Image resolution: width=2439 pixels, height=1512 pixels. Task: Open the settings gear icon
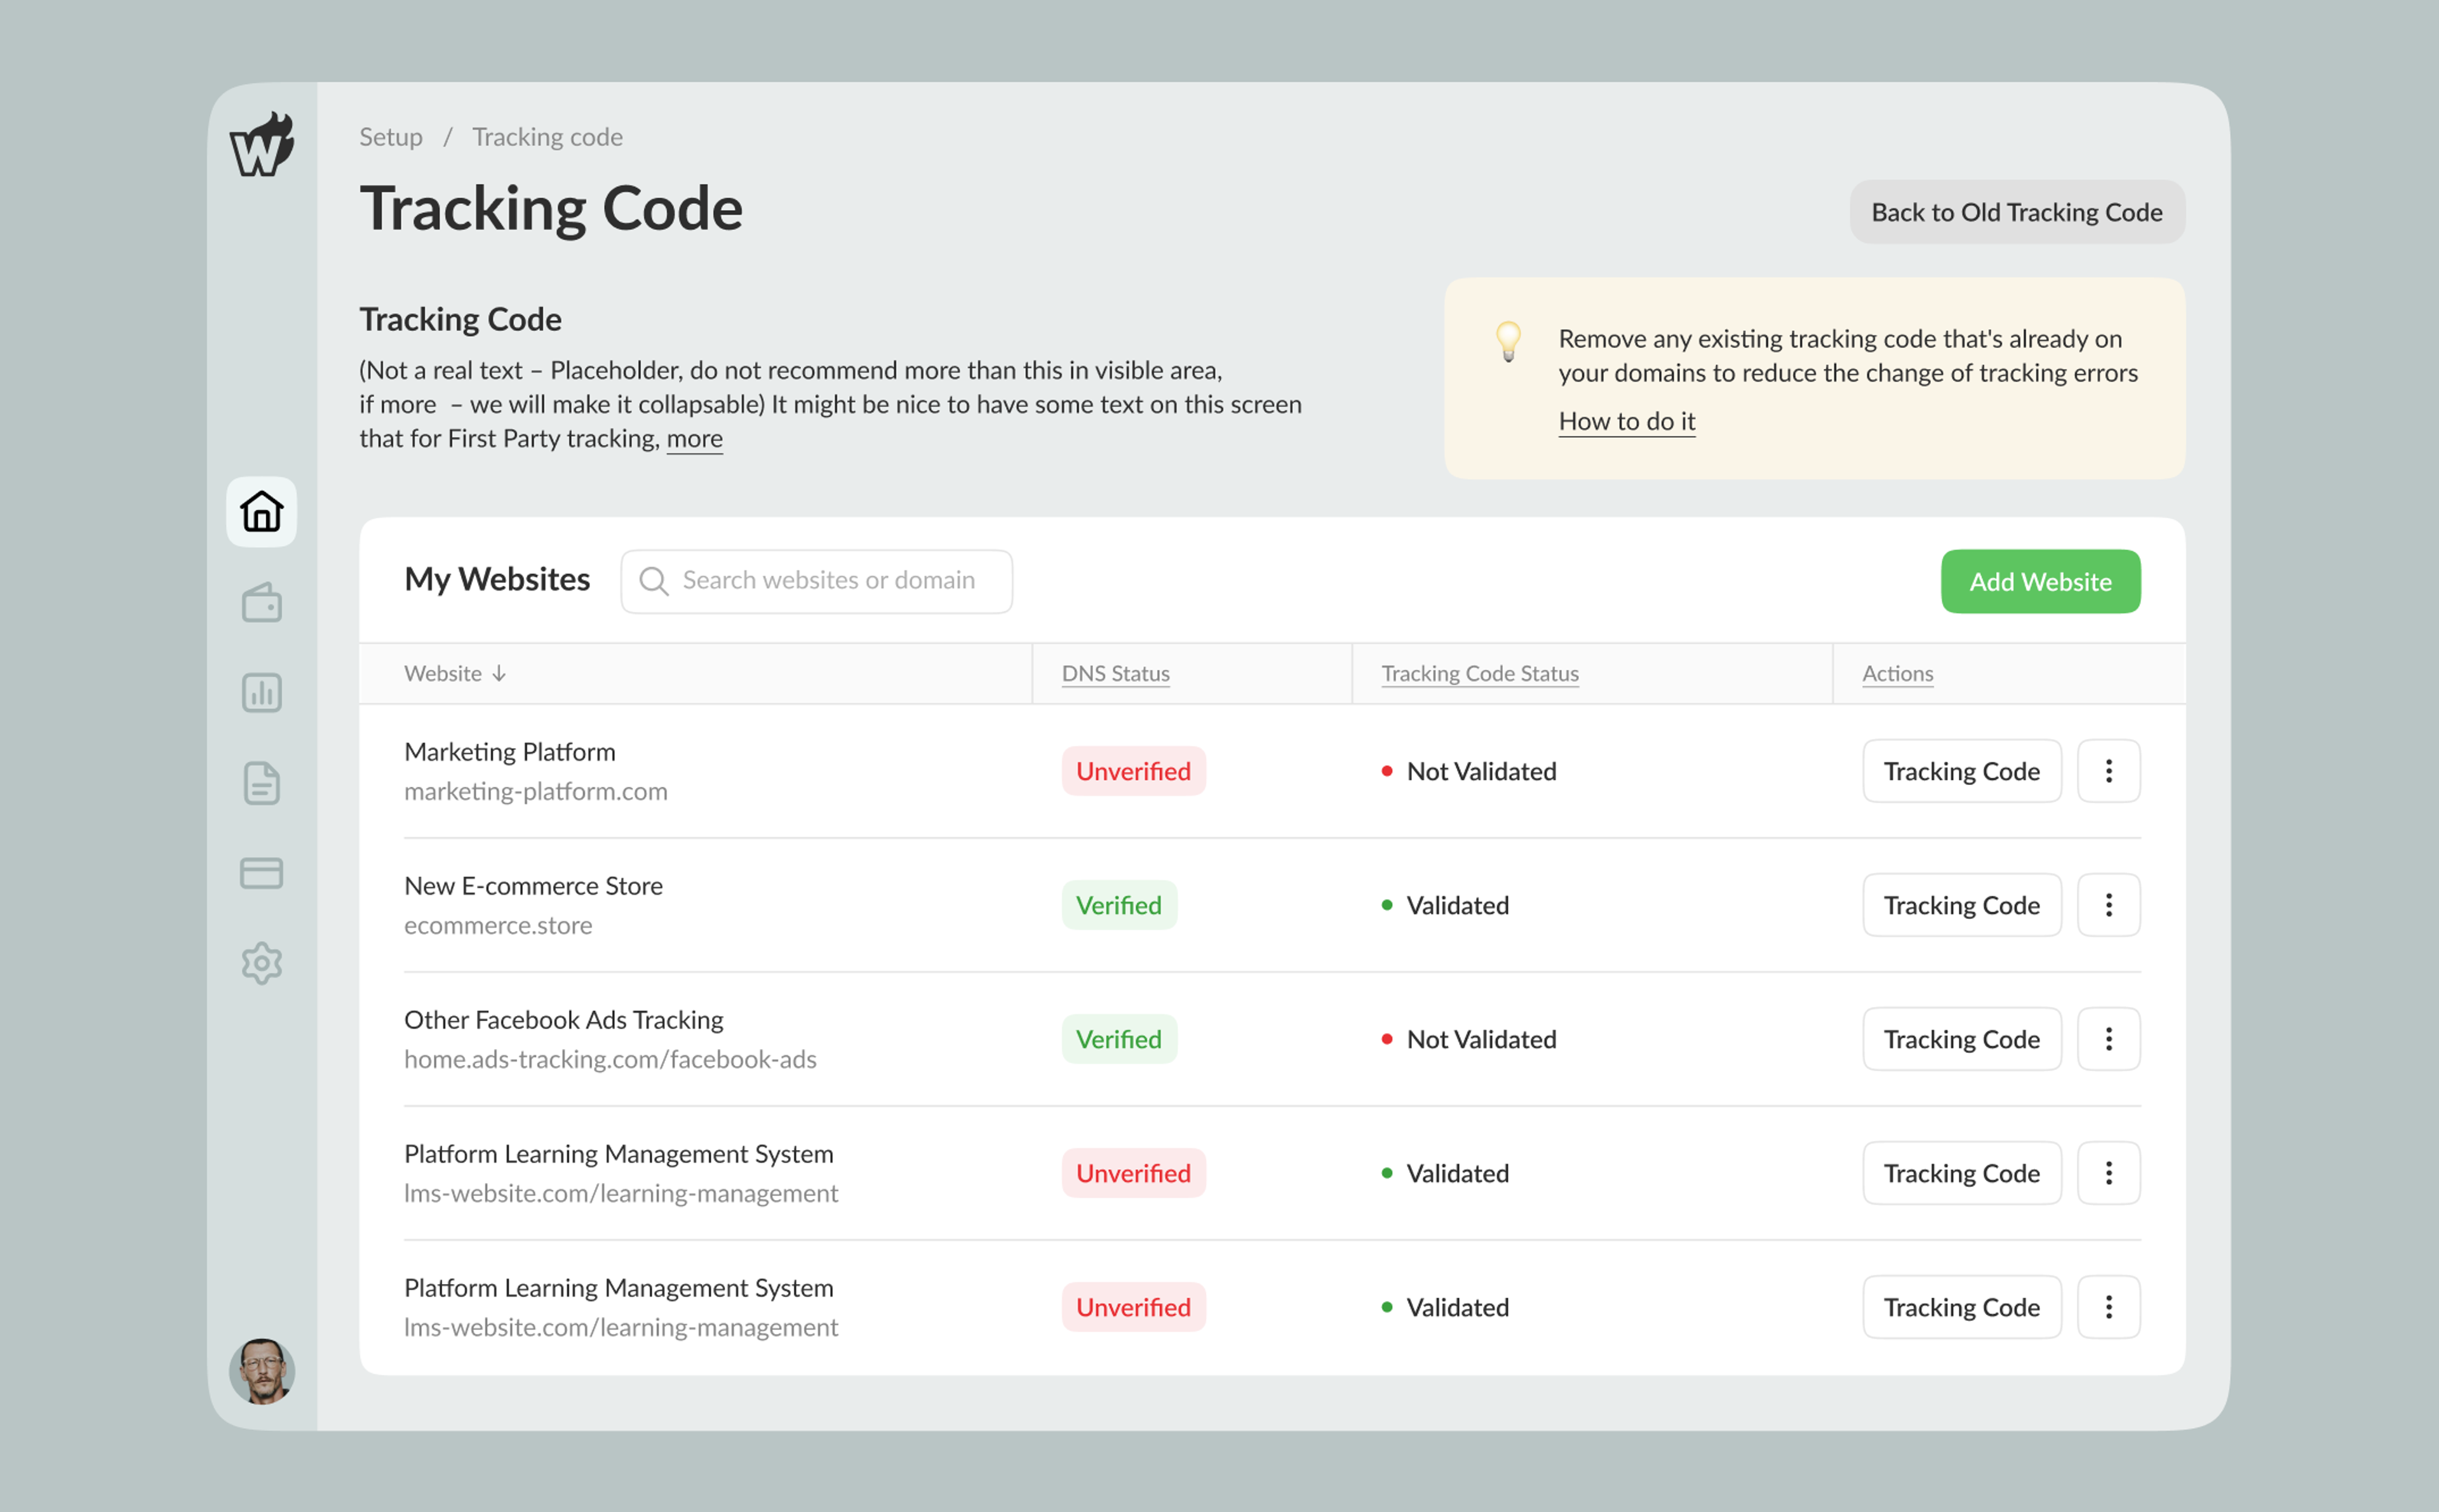(262, 963)
